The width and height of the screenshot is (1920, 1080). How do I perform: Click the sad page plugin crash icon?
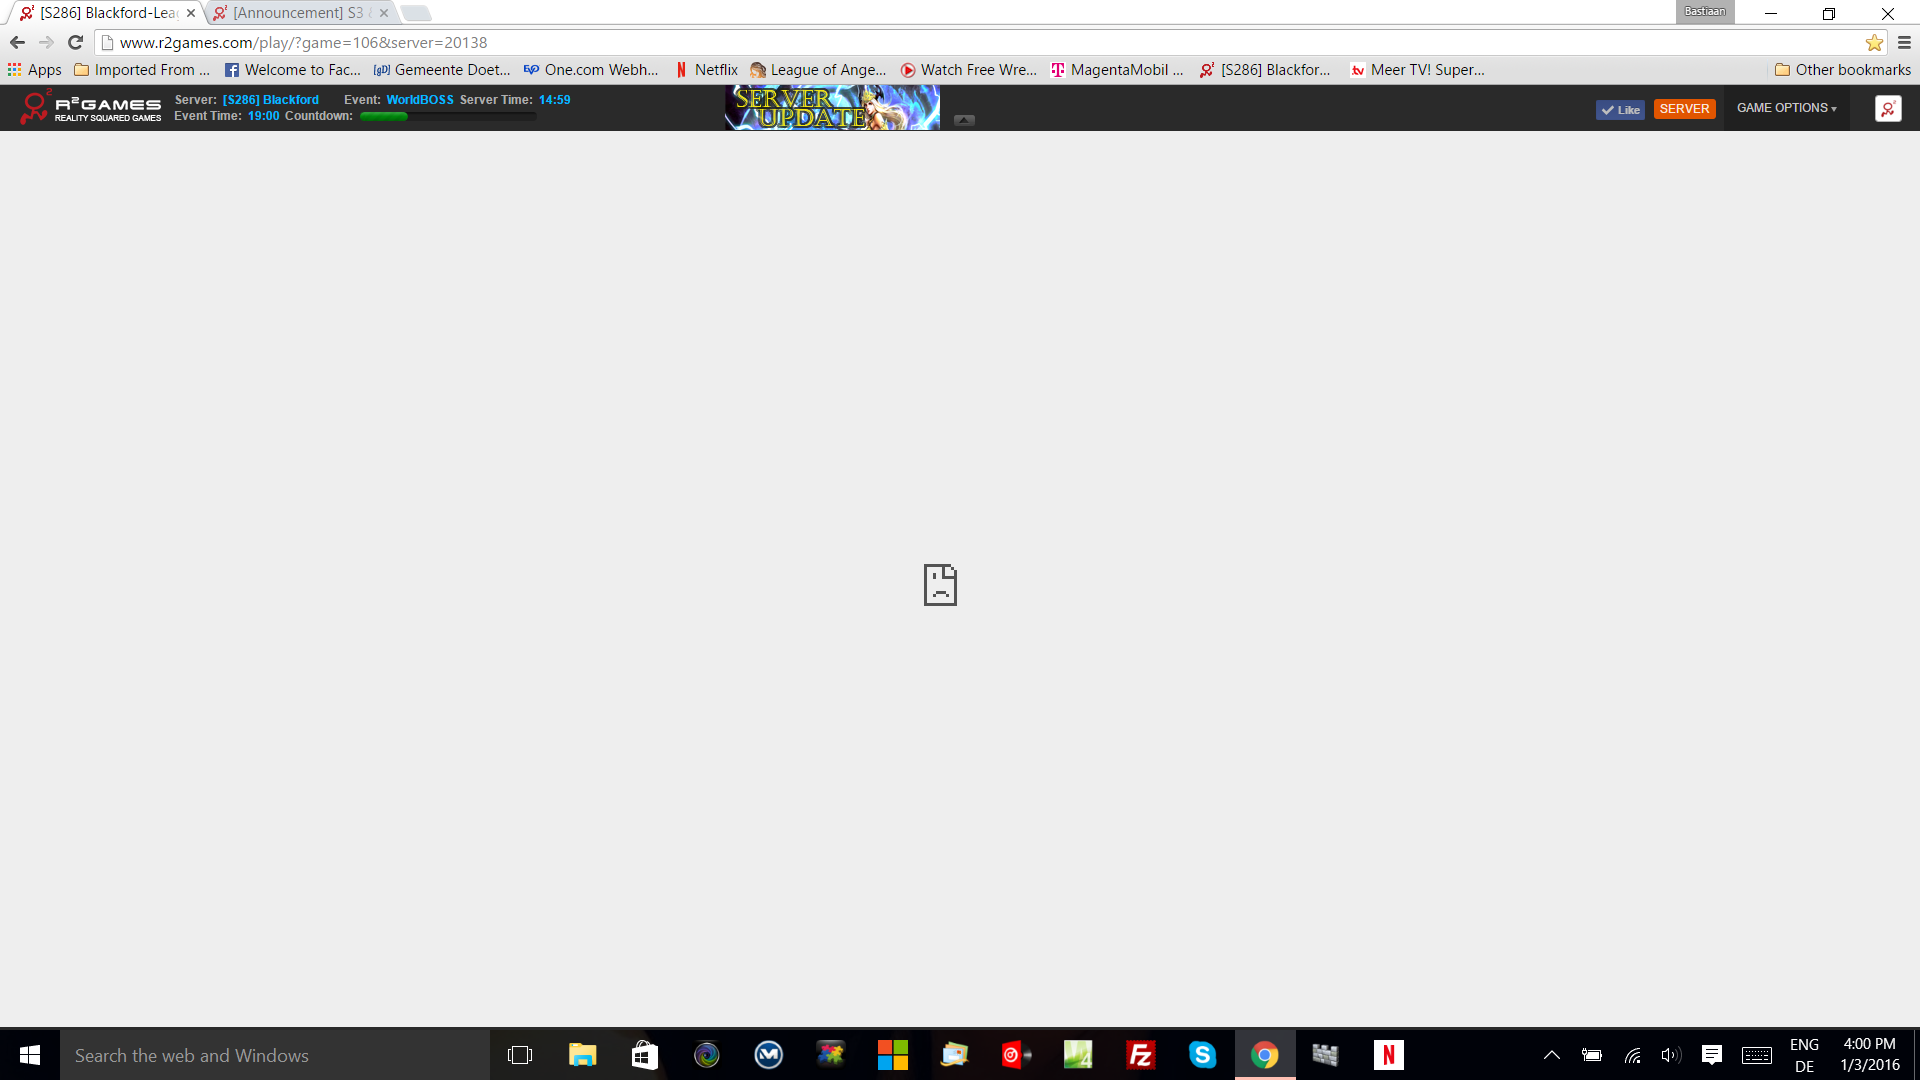pos(940,585)
